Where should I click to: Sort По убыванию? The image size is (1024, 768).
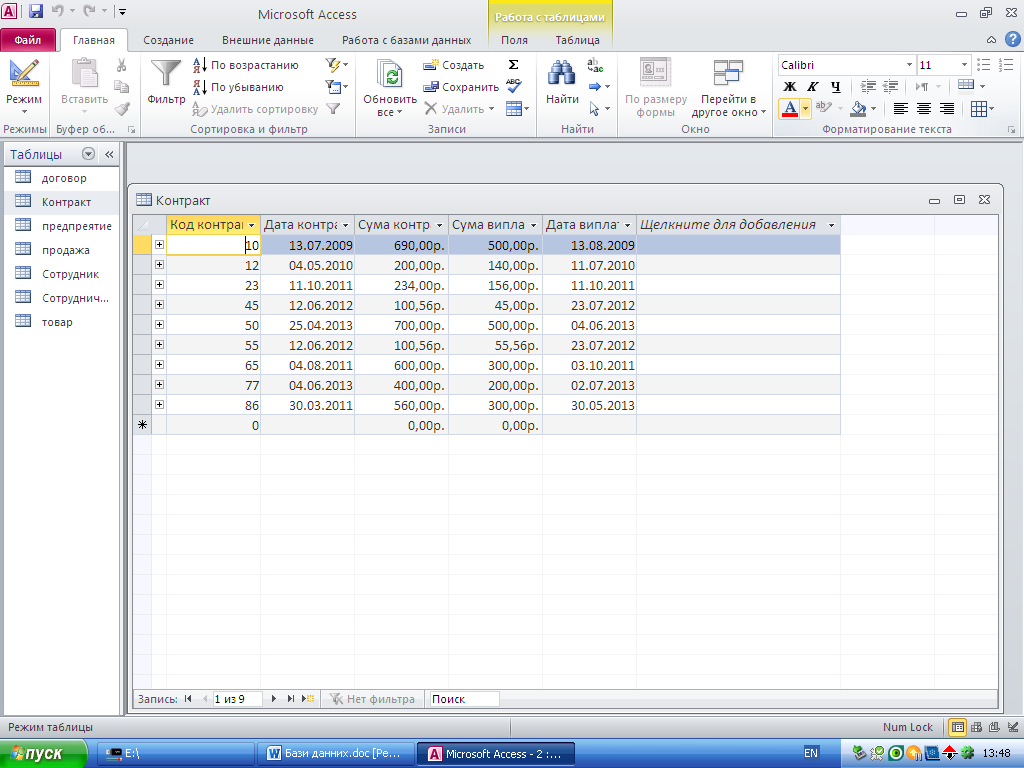238,87
